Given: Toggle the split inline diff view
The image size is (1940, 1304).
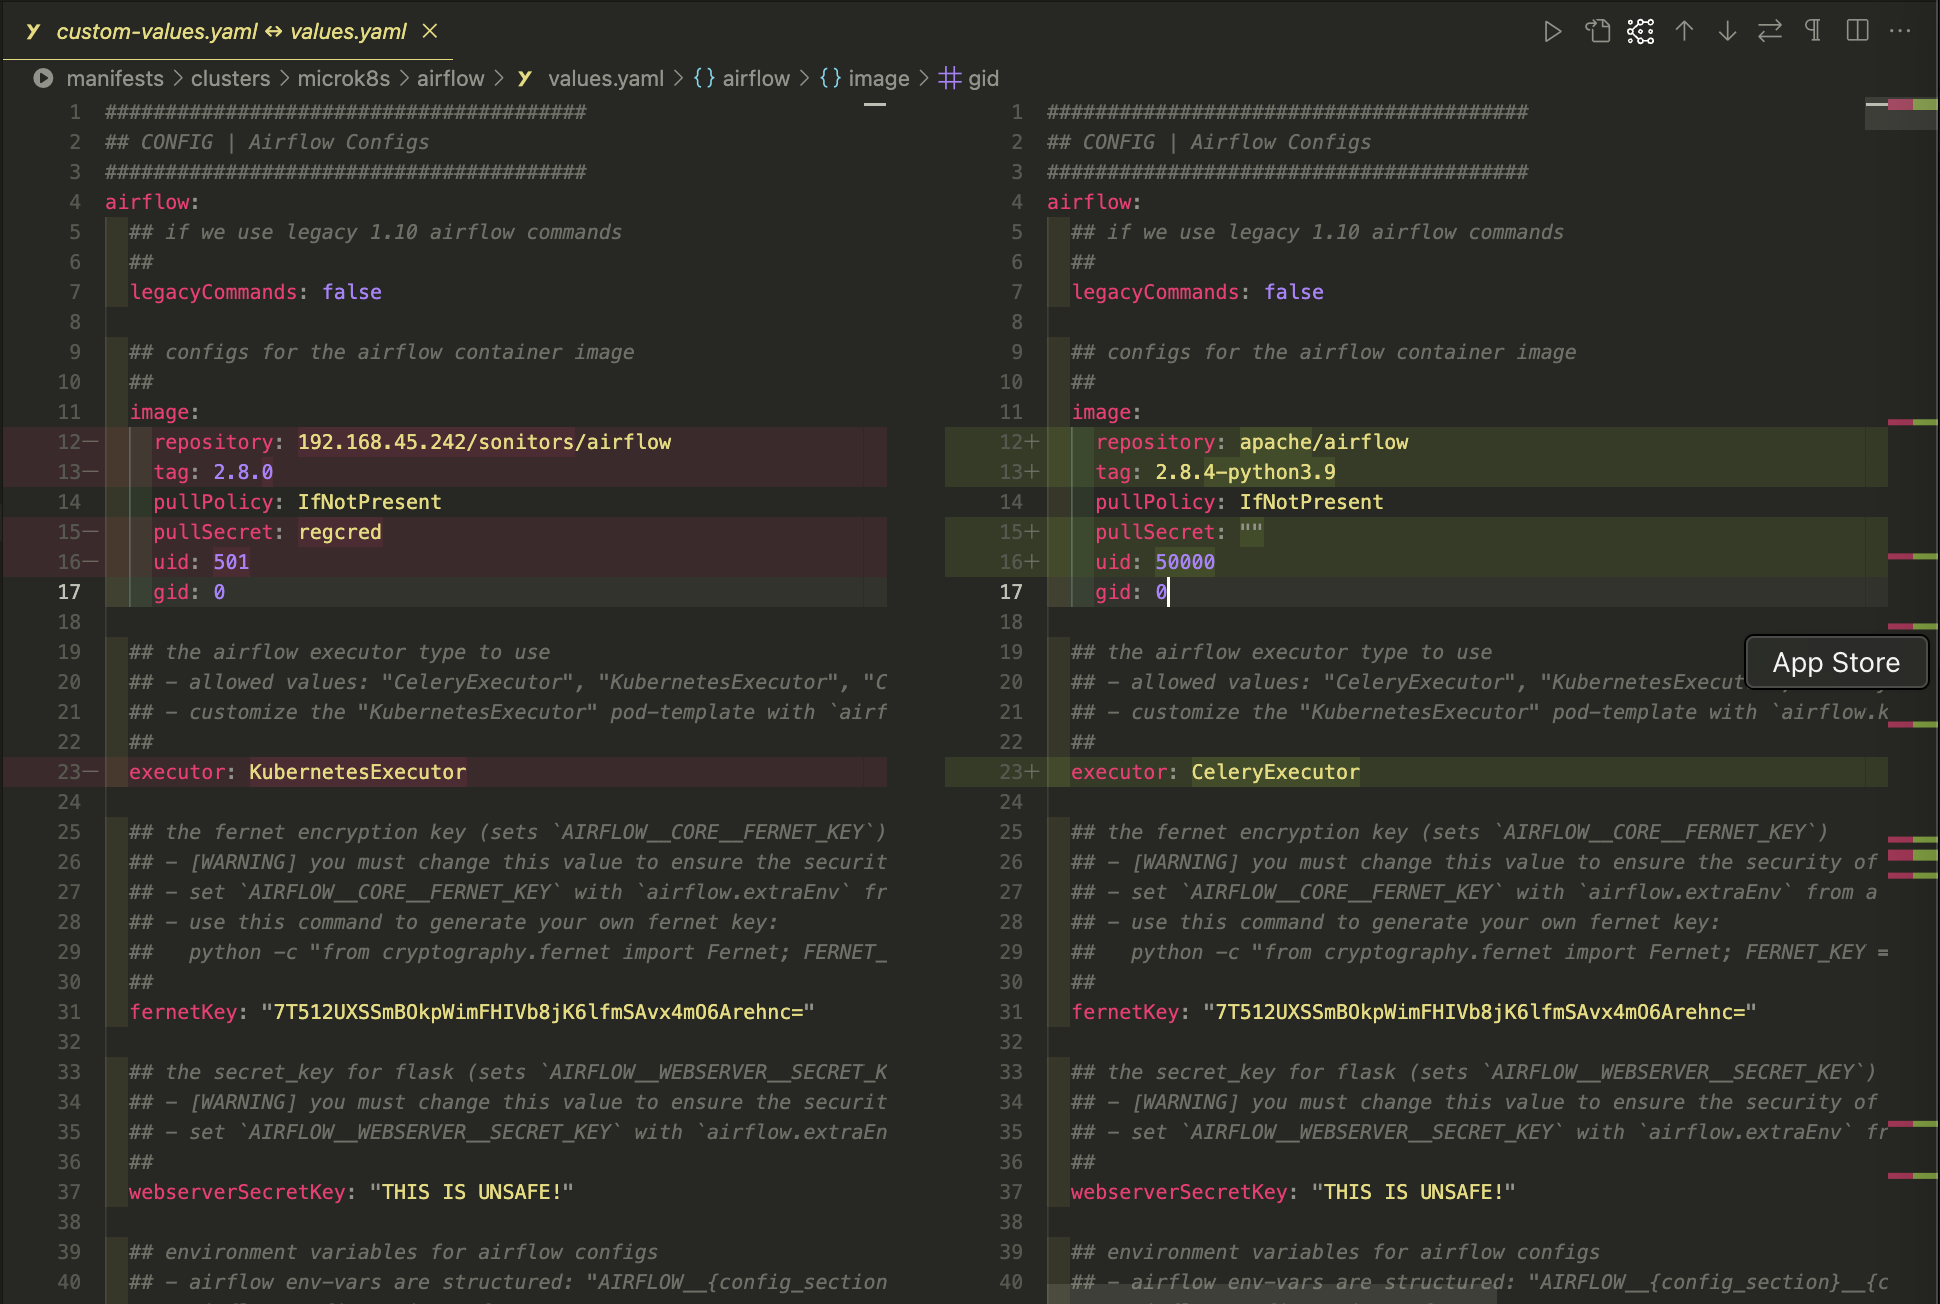Looking at the screenshot, I should click(x=1857, y=32).
